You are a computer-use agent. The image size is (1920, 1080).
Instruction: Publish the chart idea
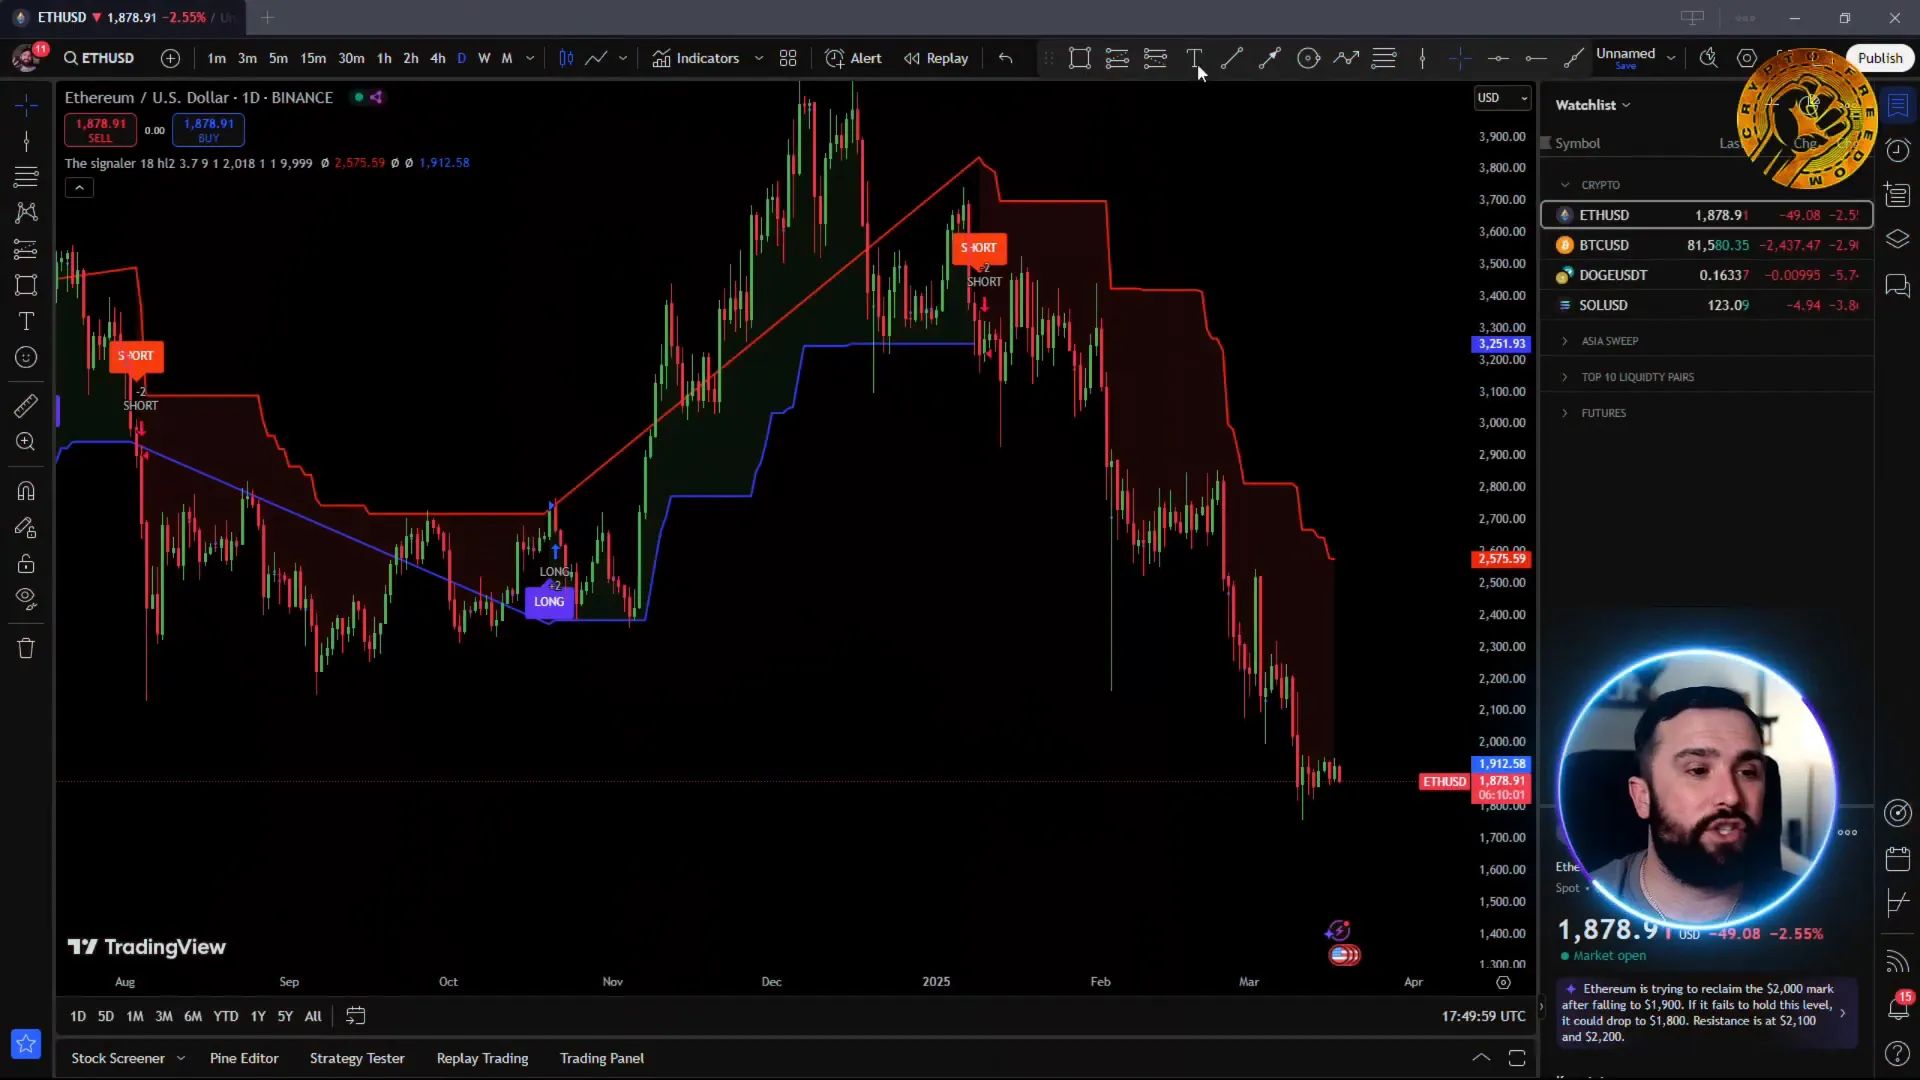1880,58
